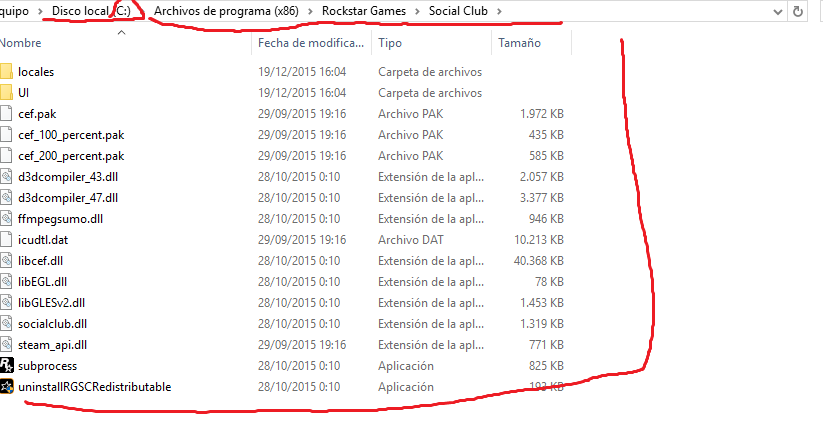Click the cef_100_percent.pak file icon

point(6,134)
